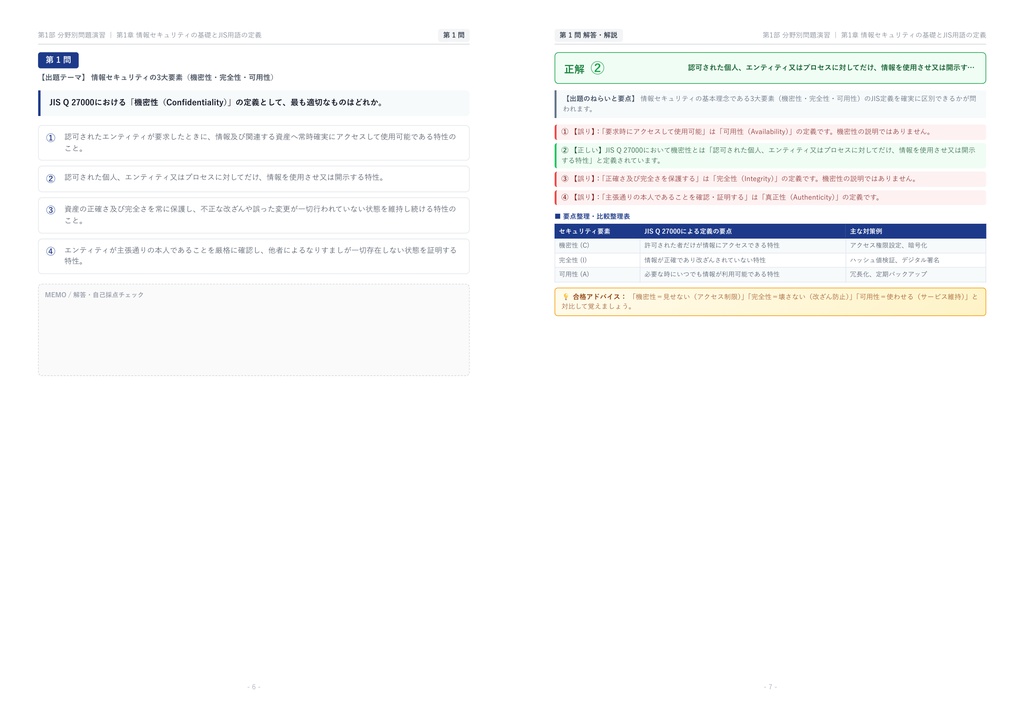1024x724 pixels.
Task: Click the square bullet before 要点整理・比較整理表
Action: pyautogui.click(x=558, y=216)
